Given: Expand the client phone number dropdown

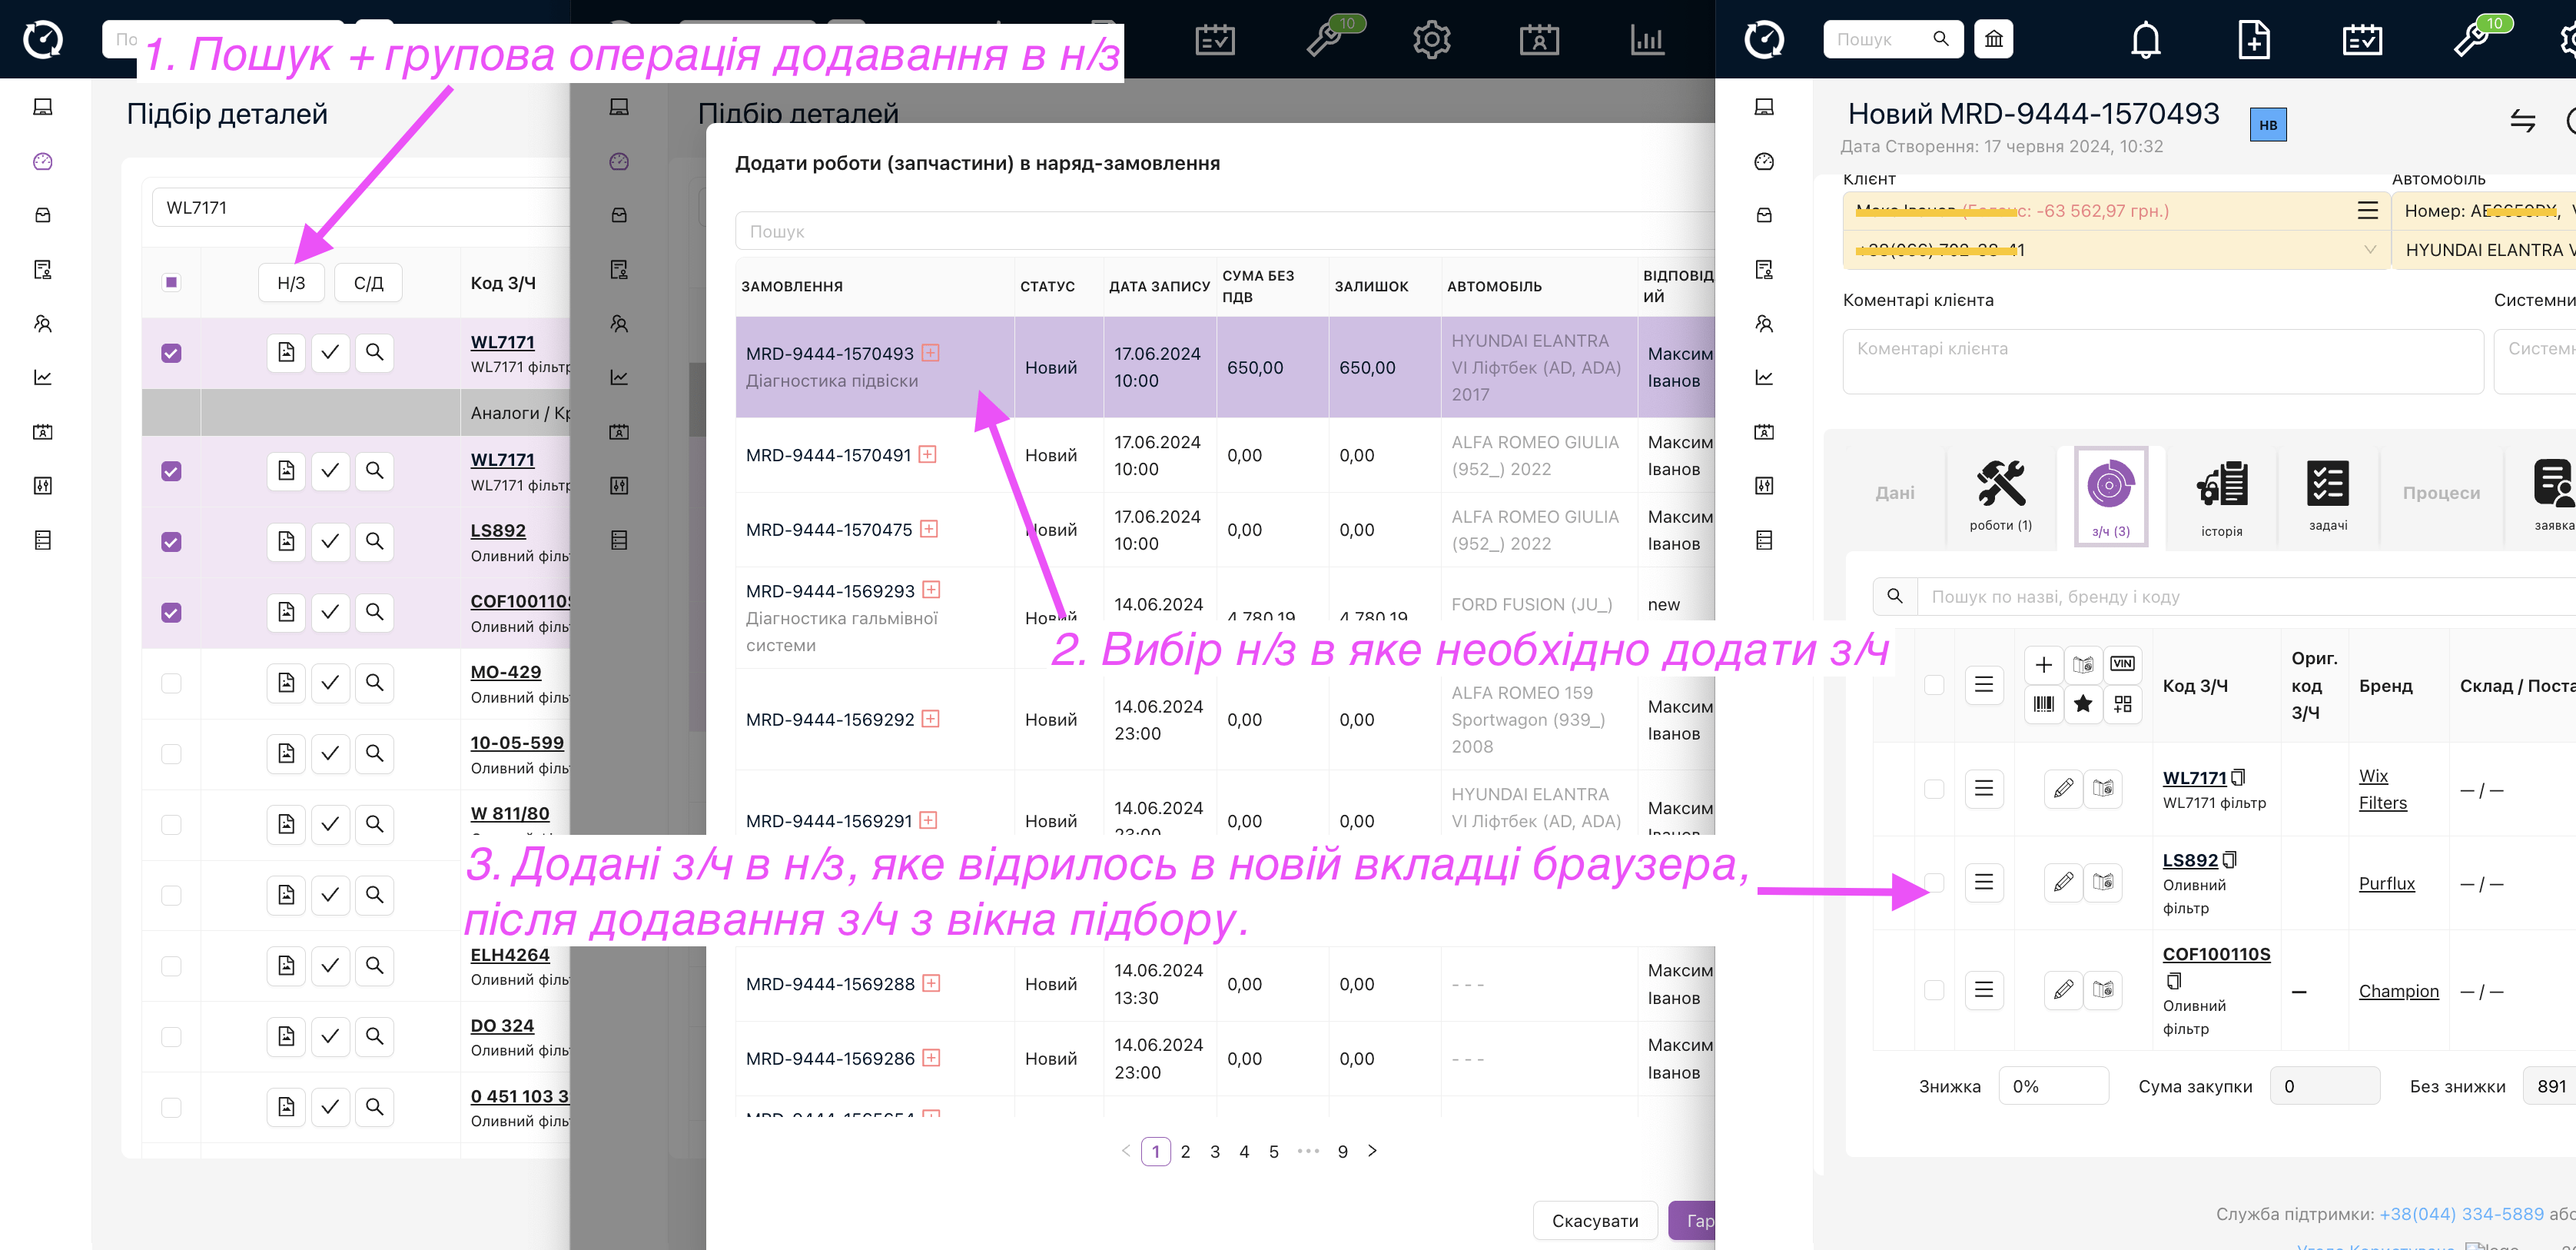Looking at the screenshot, I should (x=2369, y=250).
